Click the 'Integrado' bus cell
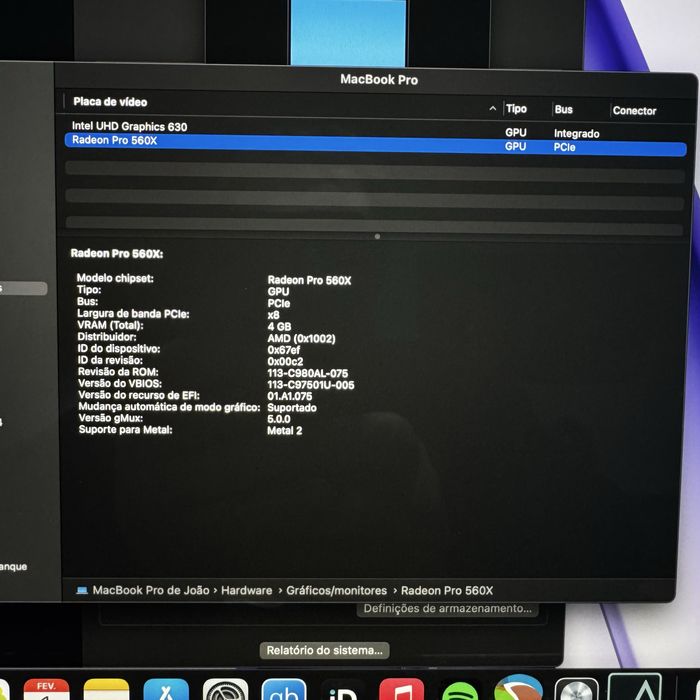This screenshot has height=700, width=700. point(576,133)
